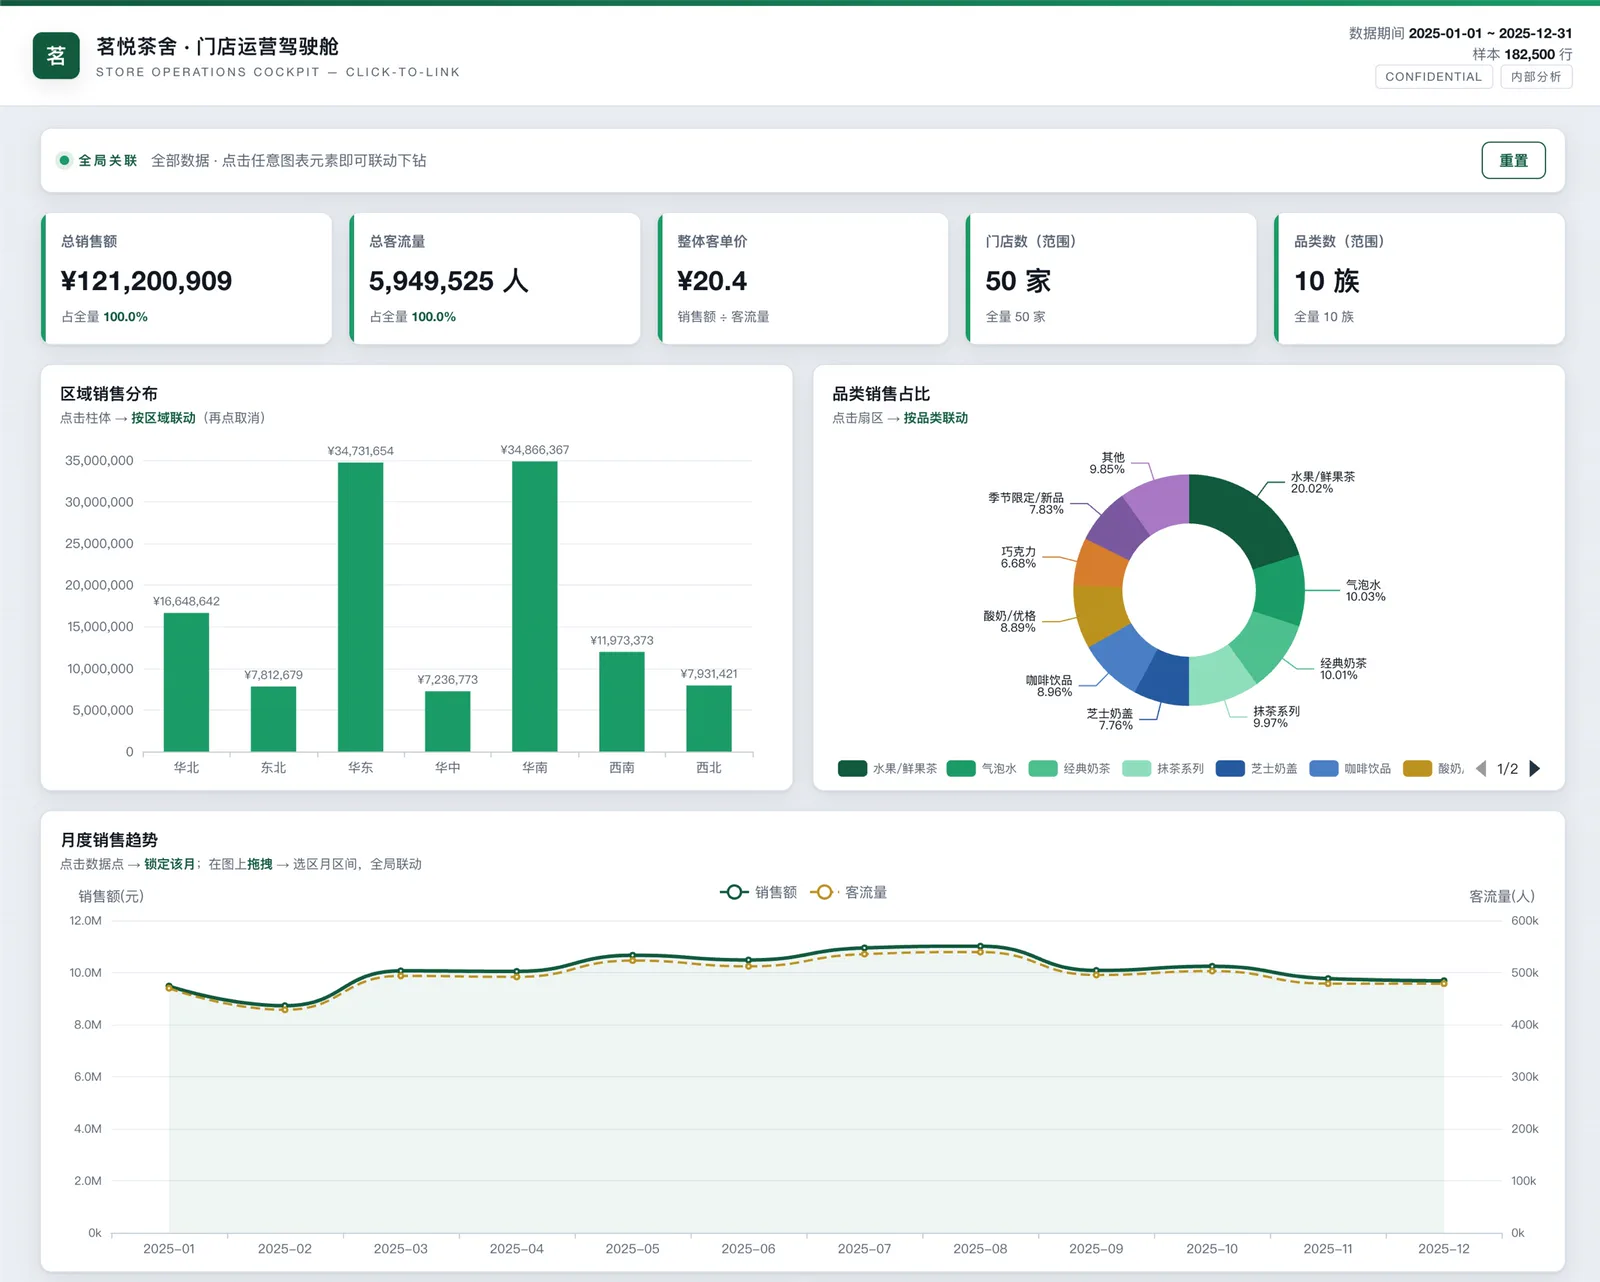Click the green 茗 logo icon
Screen dimensions: 1600x1282
pyautogui.click(x=56, y=55)
